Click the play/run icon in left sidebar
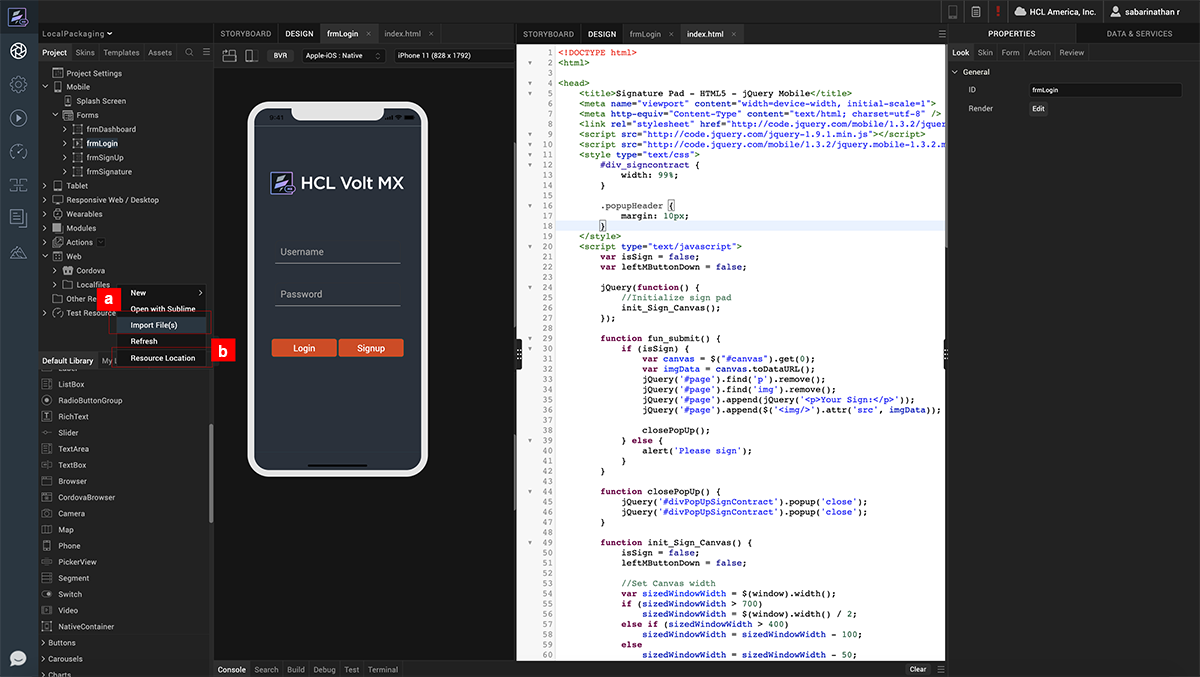This screenshot has width=1200, height=677. 18,118
